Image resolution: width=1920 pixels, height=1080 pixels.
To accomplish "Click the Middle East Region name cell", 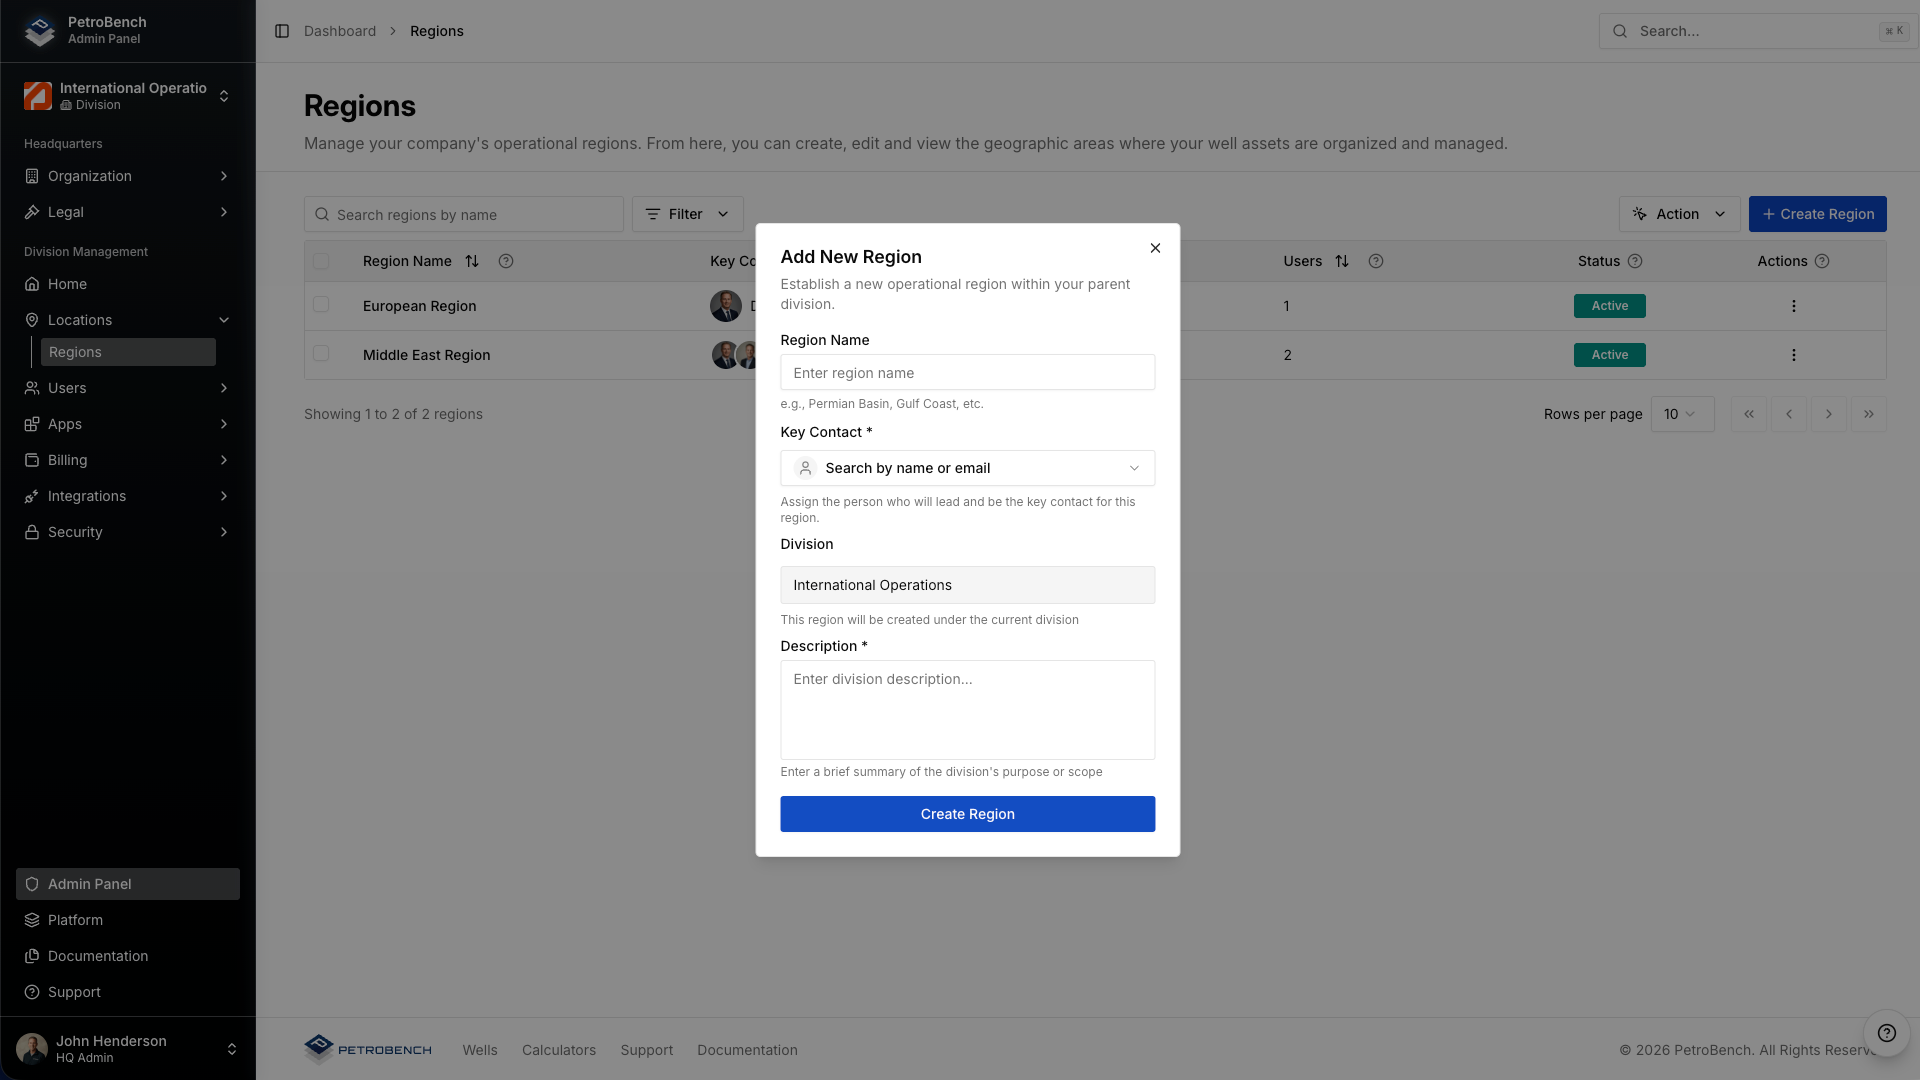I will tap(426, 355).
